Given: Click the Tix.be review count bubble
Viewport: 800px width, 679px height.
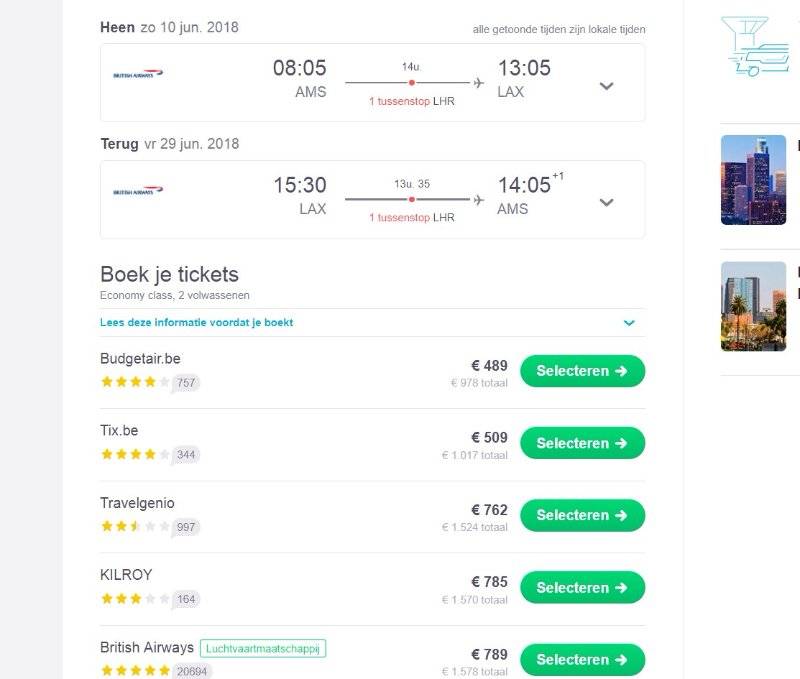Looking at the screenshot, I should pyautogui.click(x=186, y=455).
